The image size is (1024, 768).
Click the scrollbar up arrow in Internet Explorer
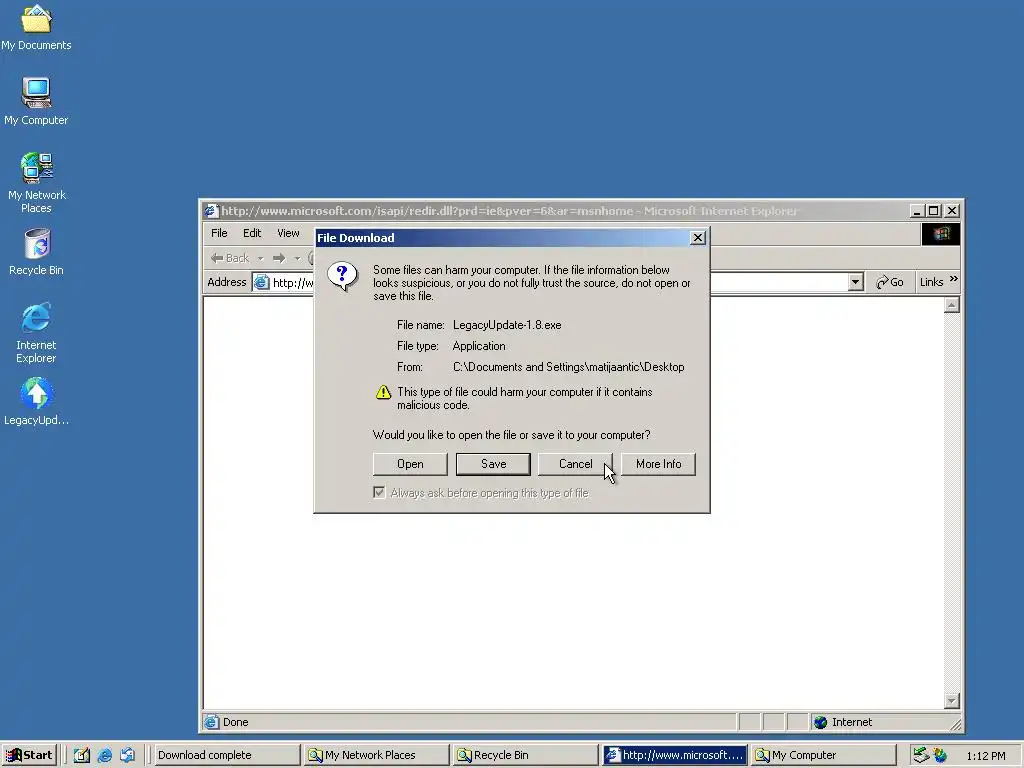point(952,305)
